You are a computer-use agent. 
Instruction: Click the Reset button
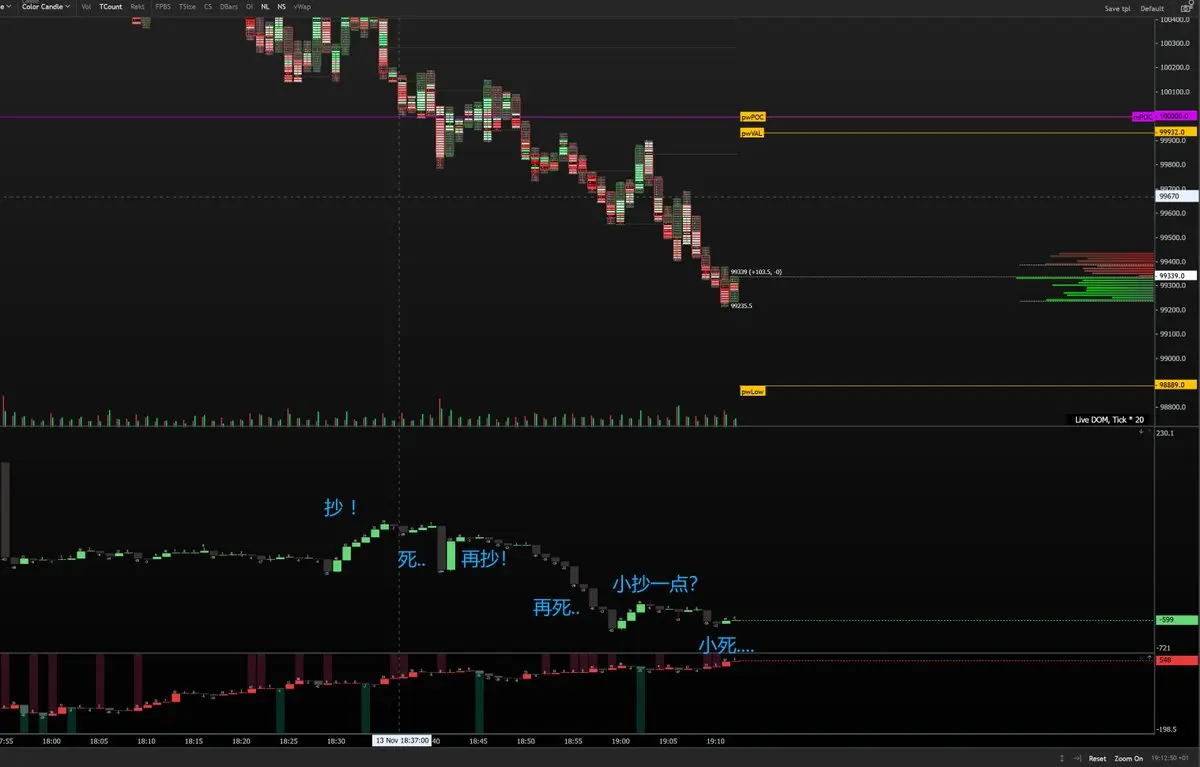point(1098,759)
